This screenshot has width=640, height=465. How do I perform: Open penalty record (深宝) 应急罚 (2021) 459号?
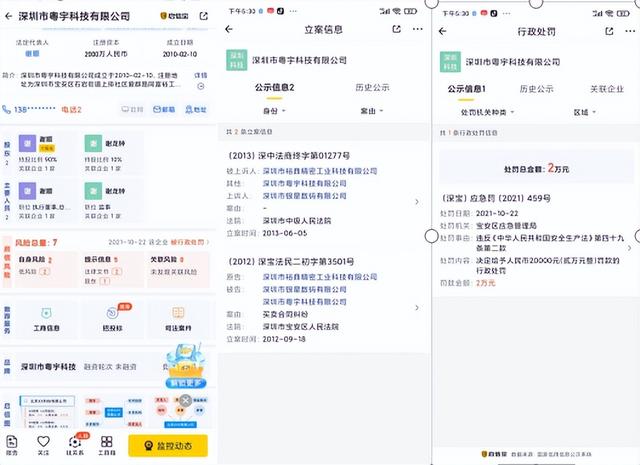[x=496, y=198]
